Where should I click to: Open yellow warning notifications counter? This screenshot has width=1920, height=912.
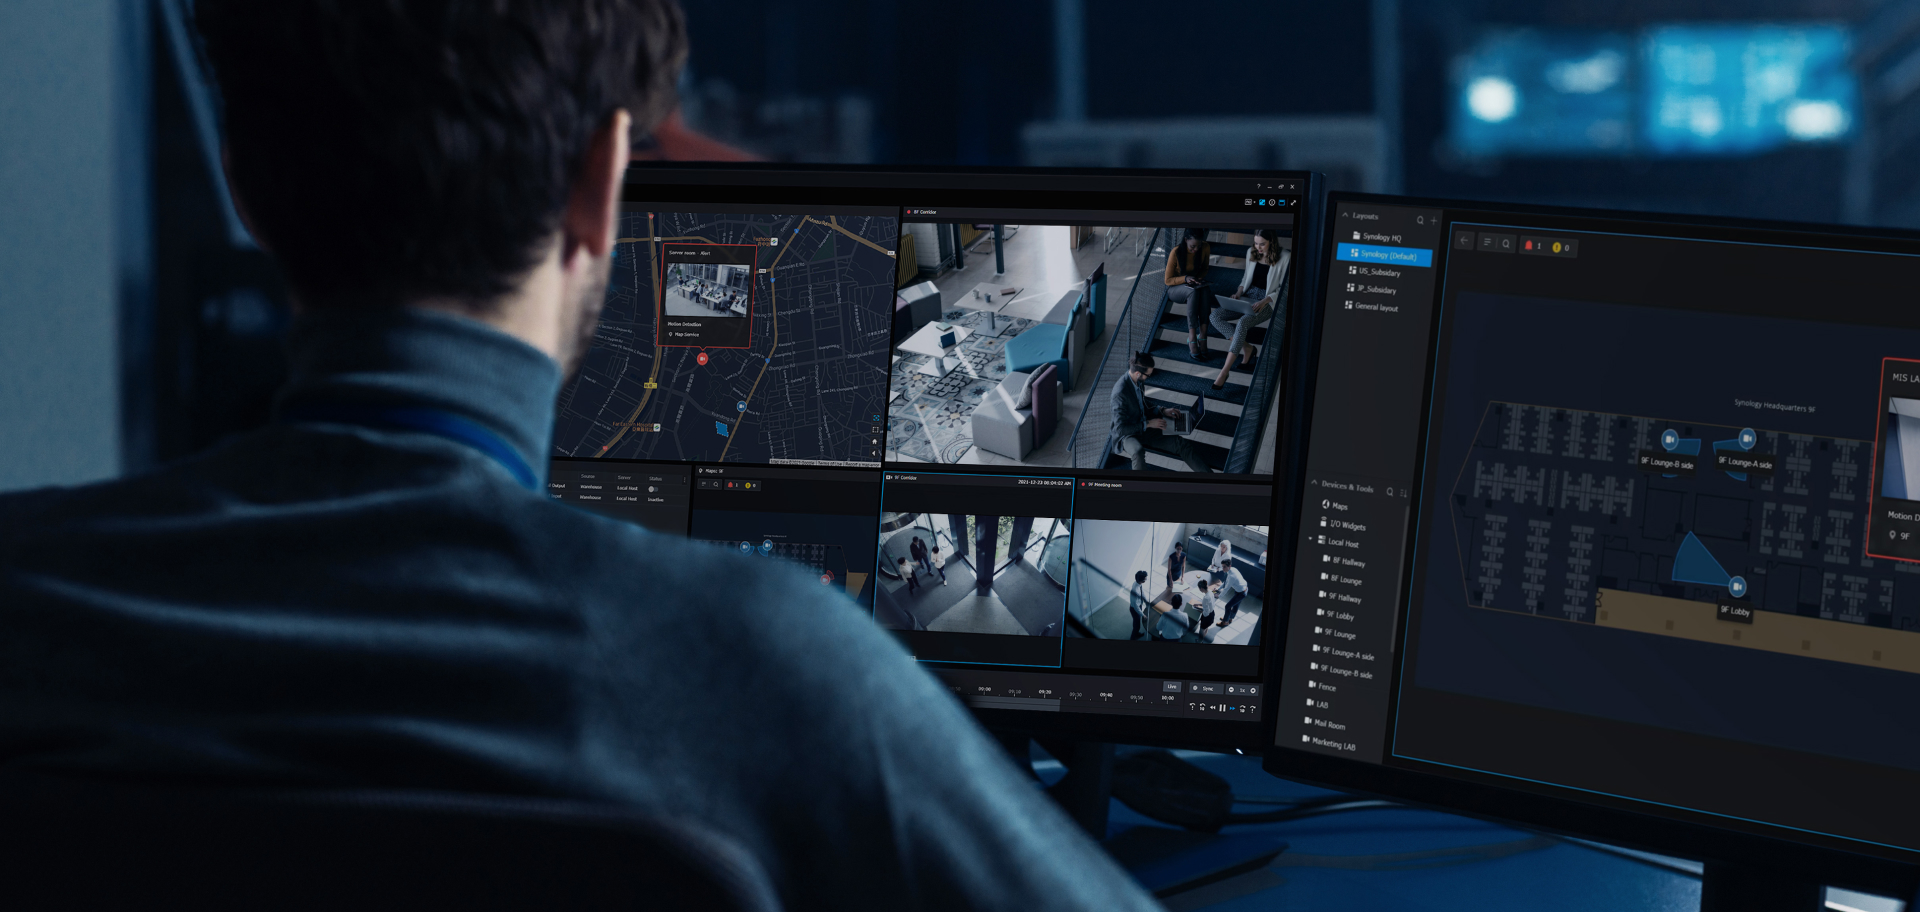(x=1561, y=247)
